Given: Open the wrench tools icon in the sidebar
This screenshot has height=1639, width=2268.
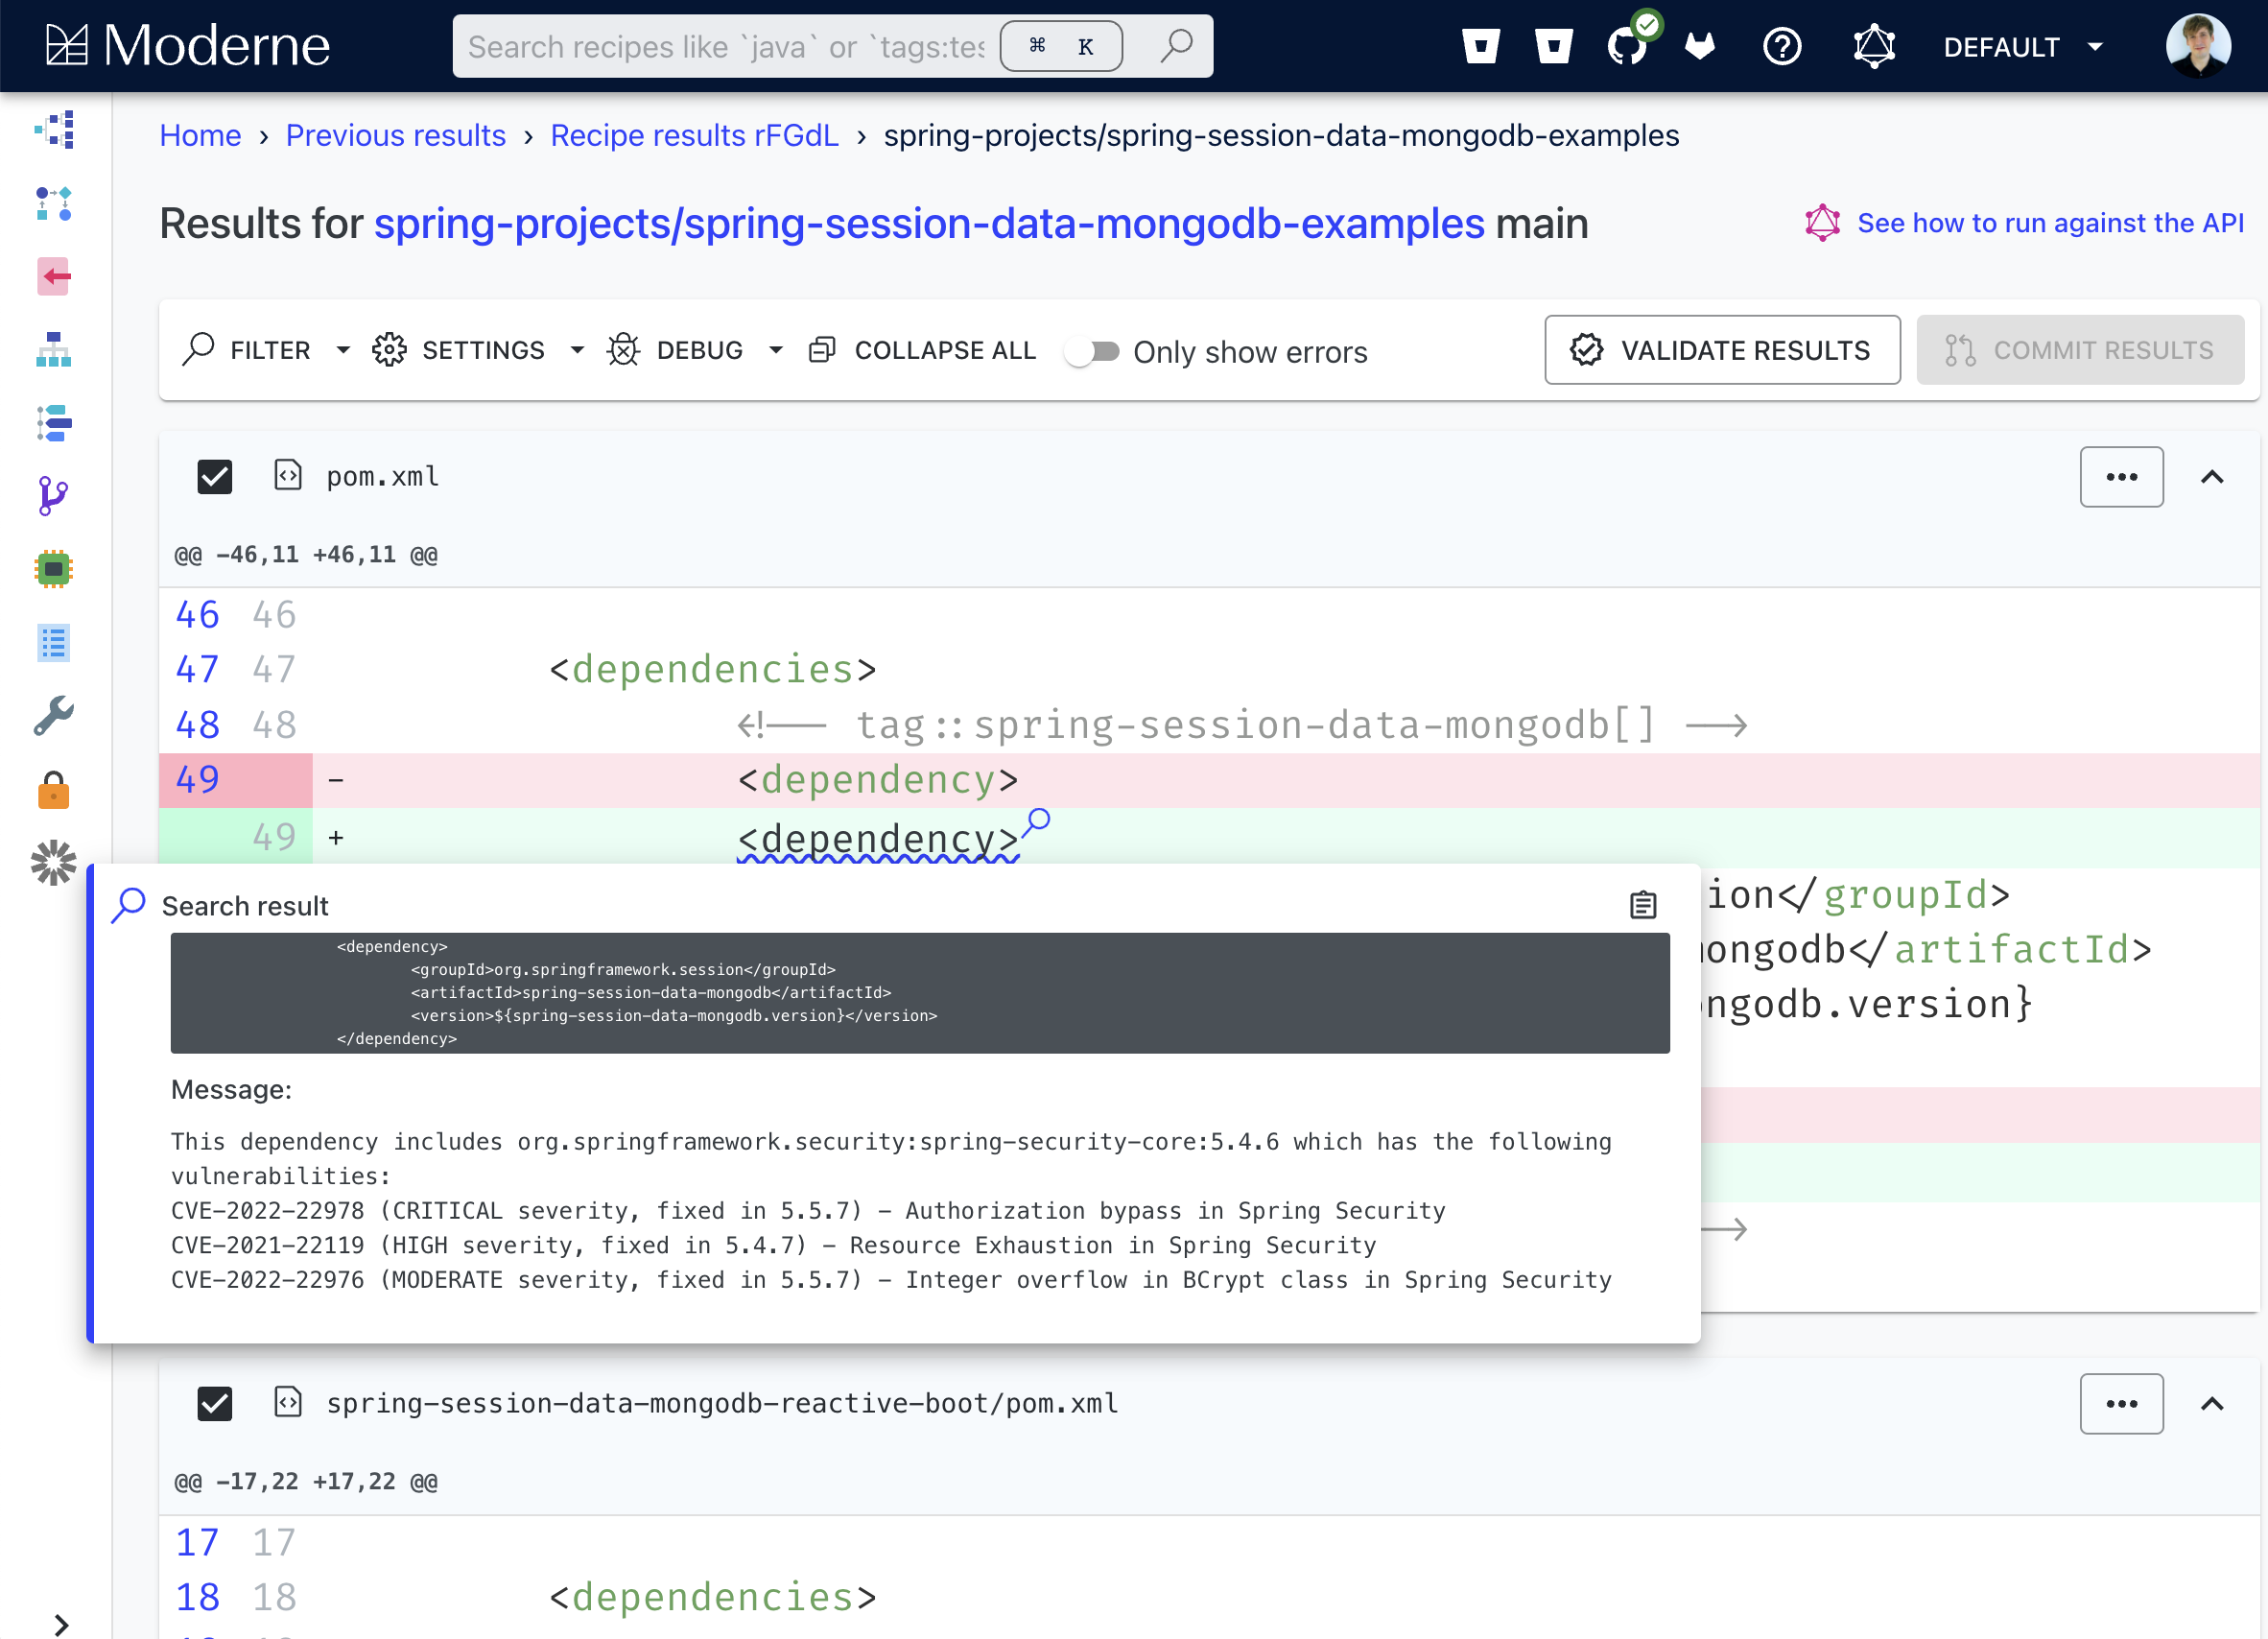Looking at the screenshot, I should pos(54,716).
